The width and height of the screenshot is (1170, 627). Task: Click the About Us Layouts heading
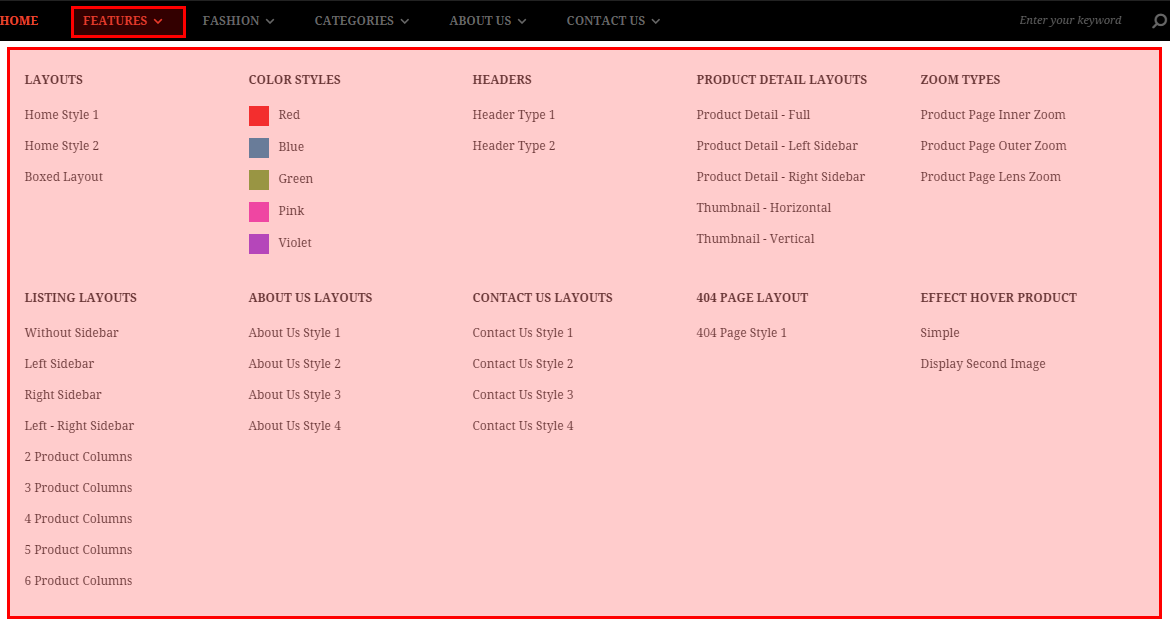(310, 298)
